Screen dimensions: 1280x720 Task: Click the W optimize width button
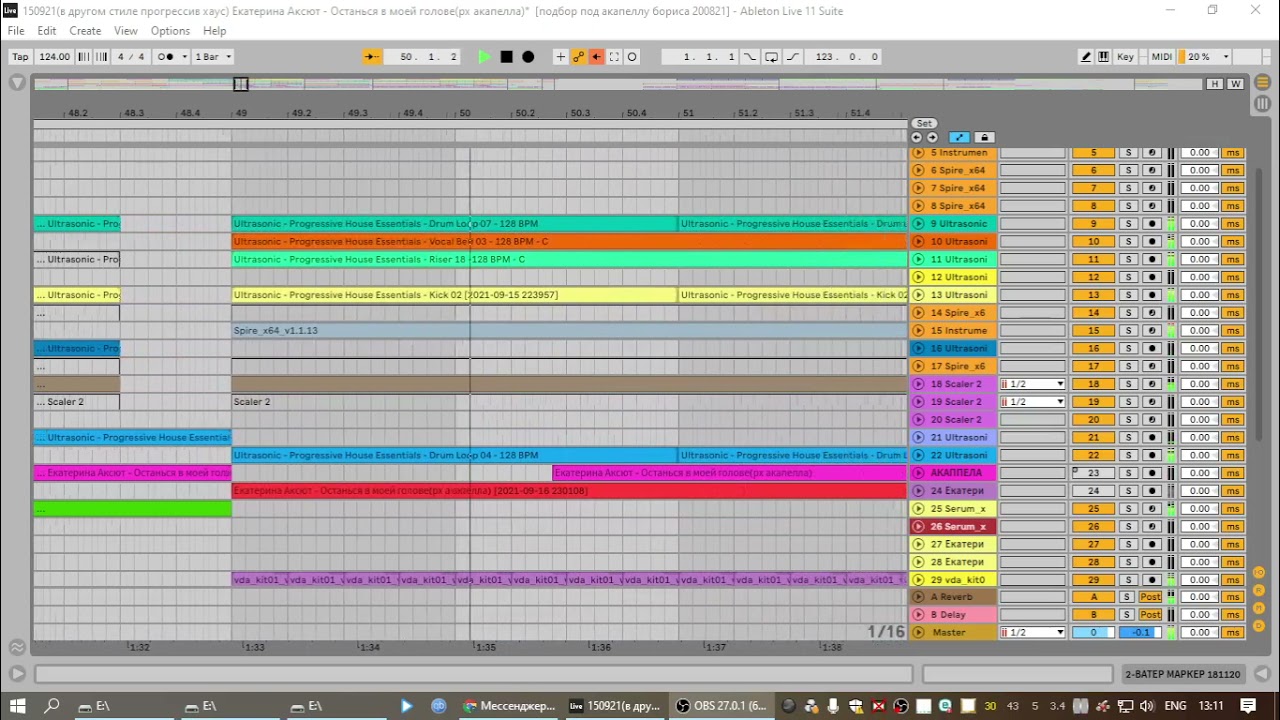click(x=1235, y=84)
